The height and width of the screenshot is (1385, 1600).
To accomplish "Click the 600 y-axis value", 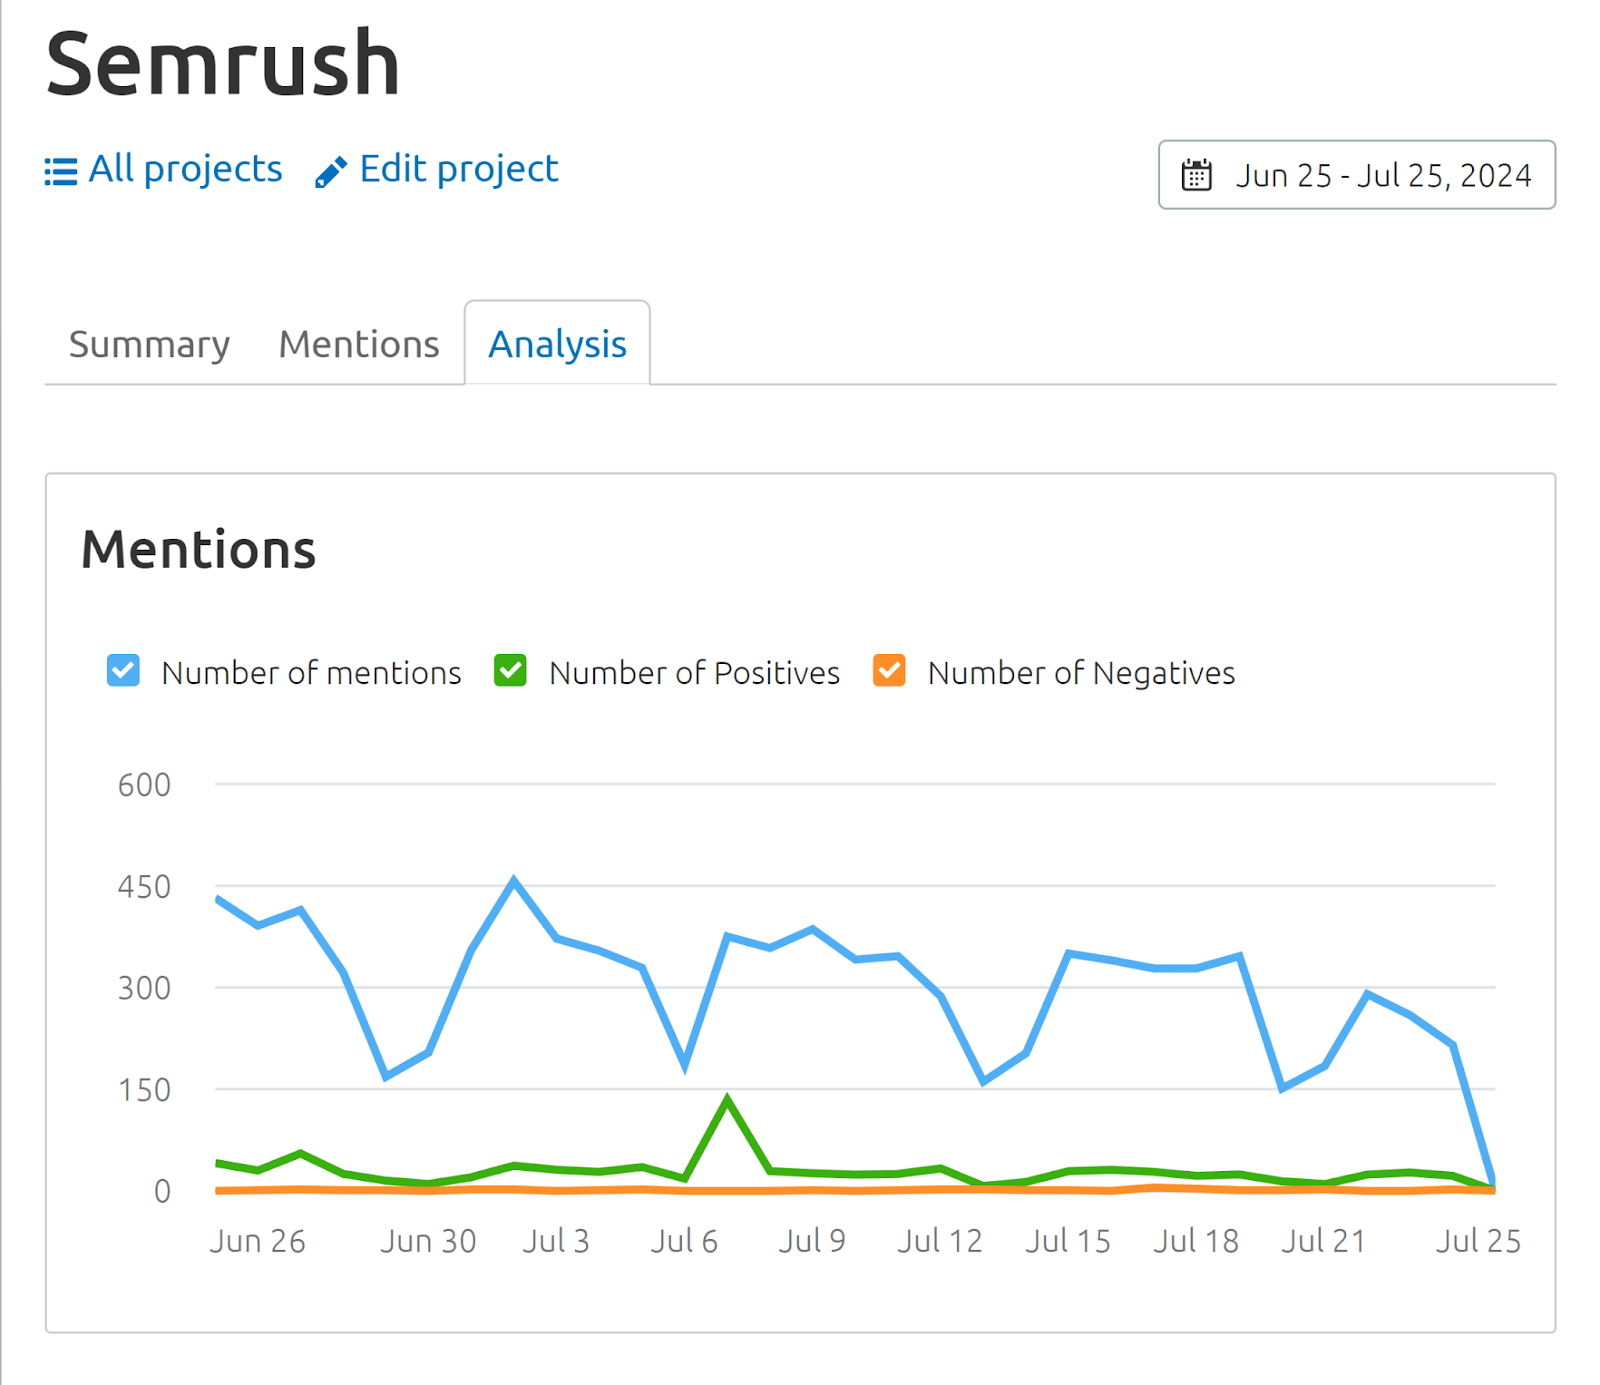I will click(x=144, y=785).
